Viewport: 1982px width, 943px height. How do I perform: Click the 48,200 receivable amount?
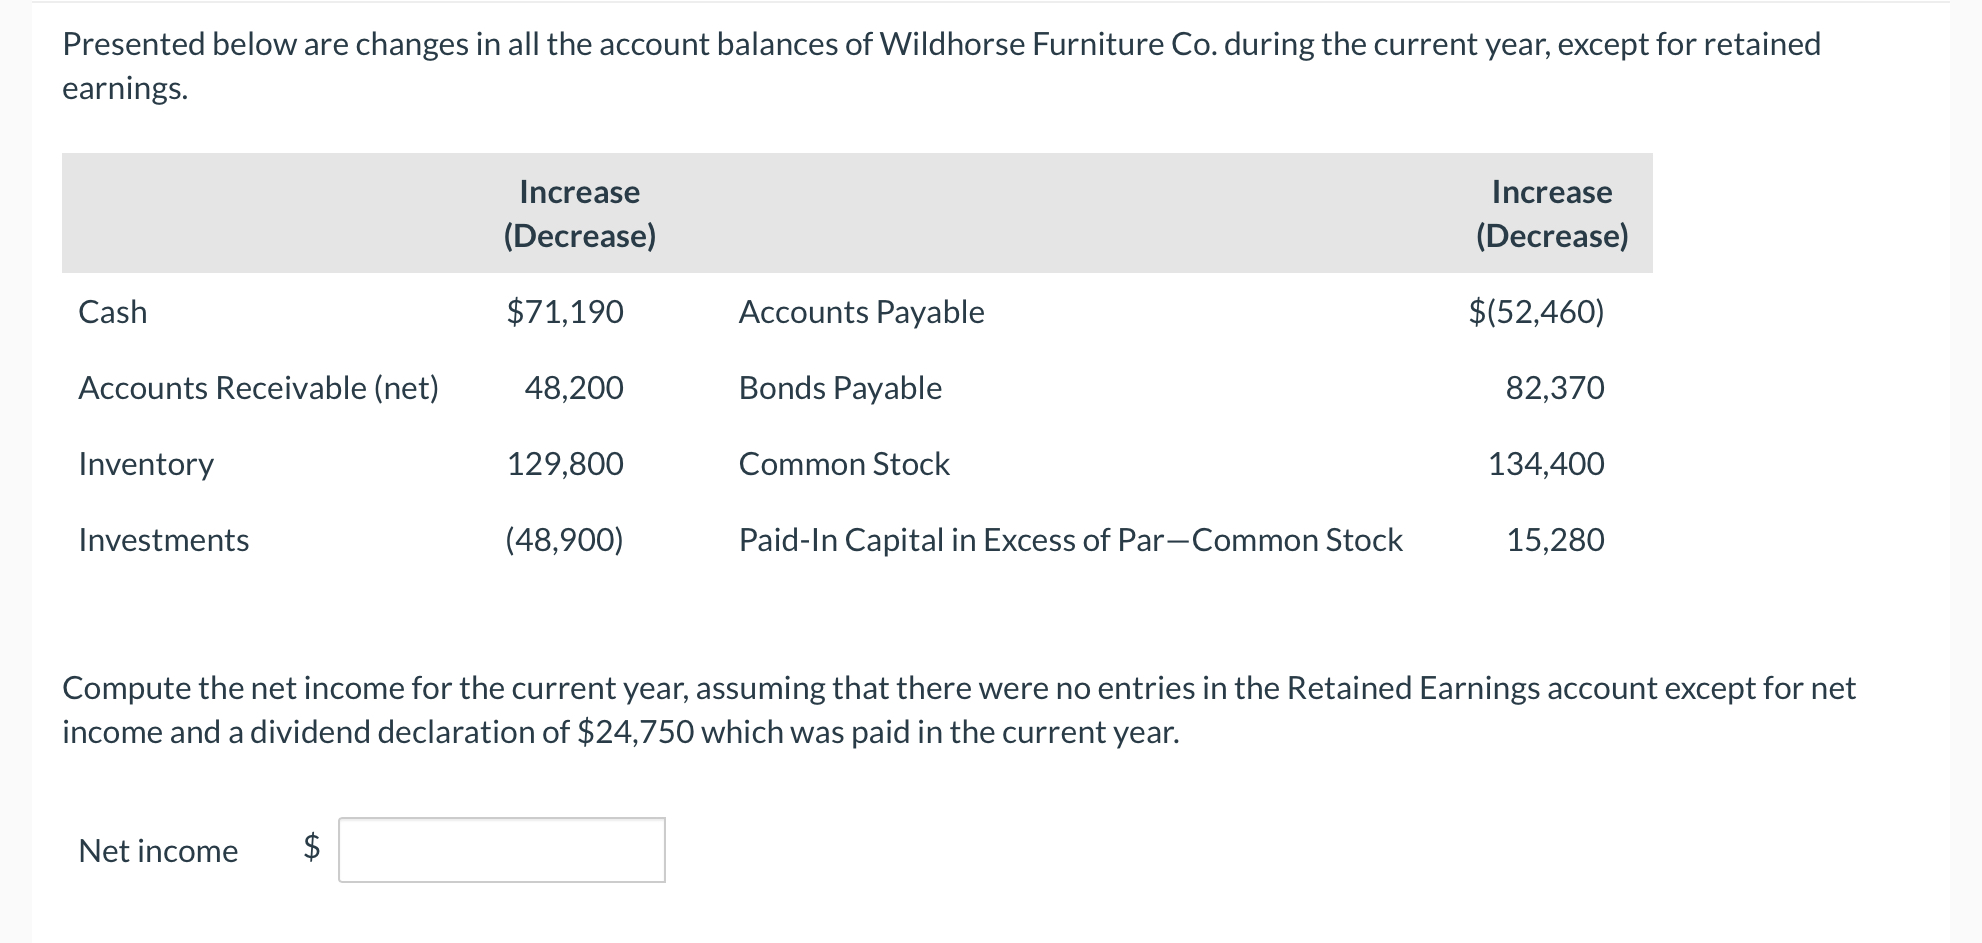pos(573,388)
